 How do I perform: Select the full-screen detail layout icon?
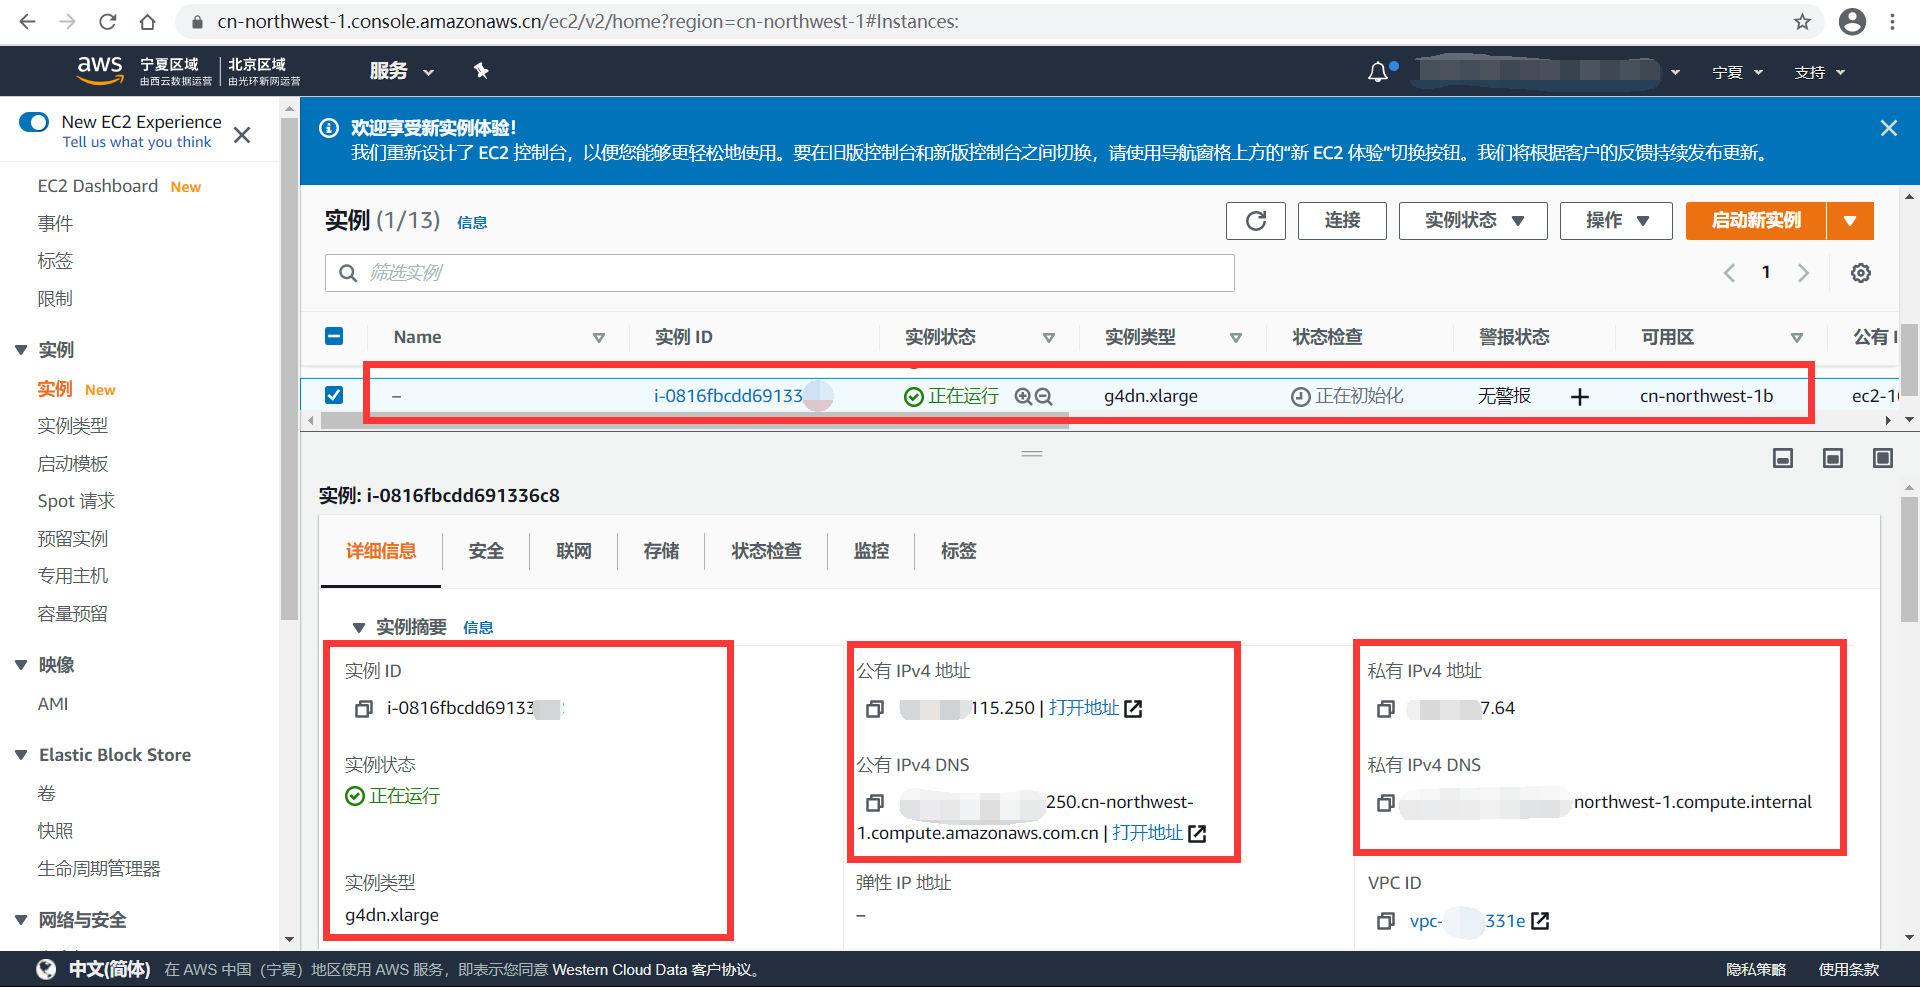point(1883,457)
